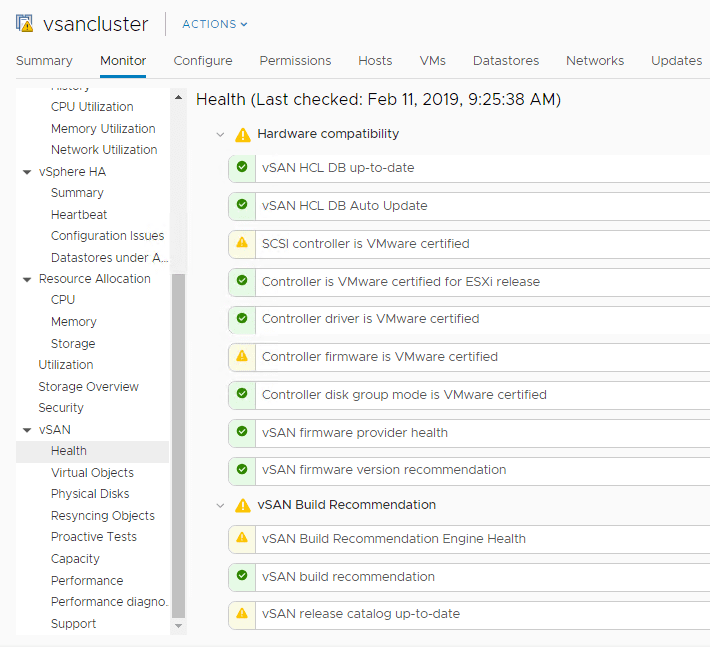Viewport: 710px width, 647px height.
Task: Switch to the VMs tab
Action: [x=432, y=61]
